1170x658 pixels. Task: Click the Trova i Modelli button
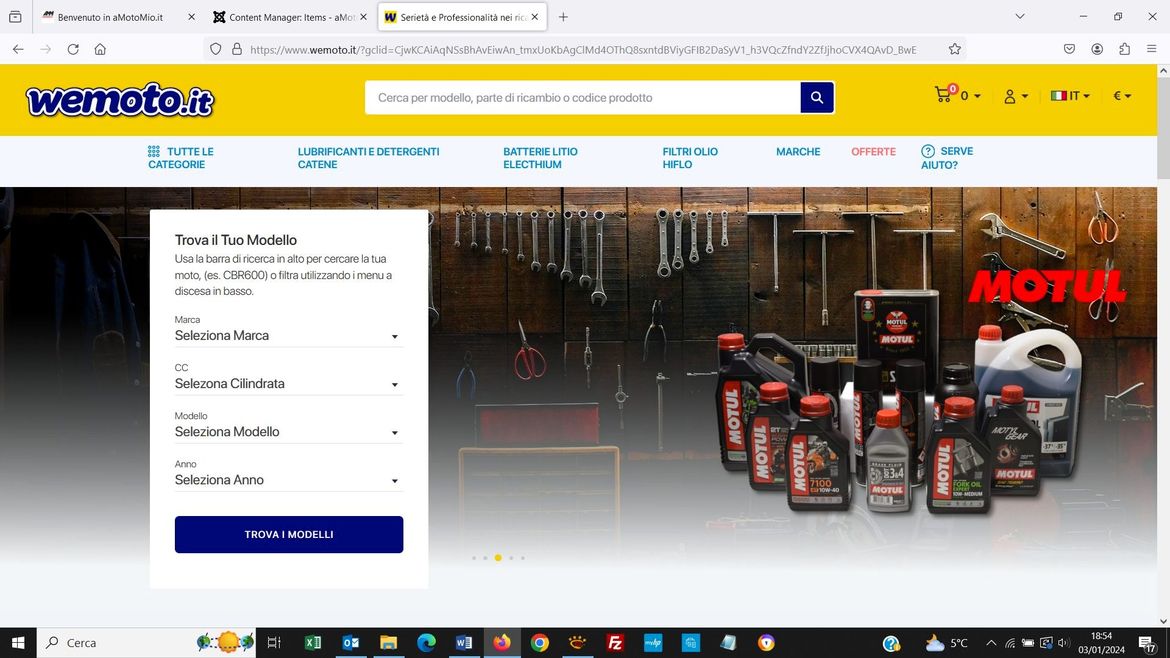coord(289,534)
